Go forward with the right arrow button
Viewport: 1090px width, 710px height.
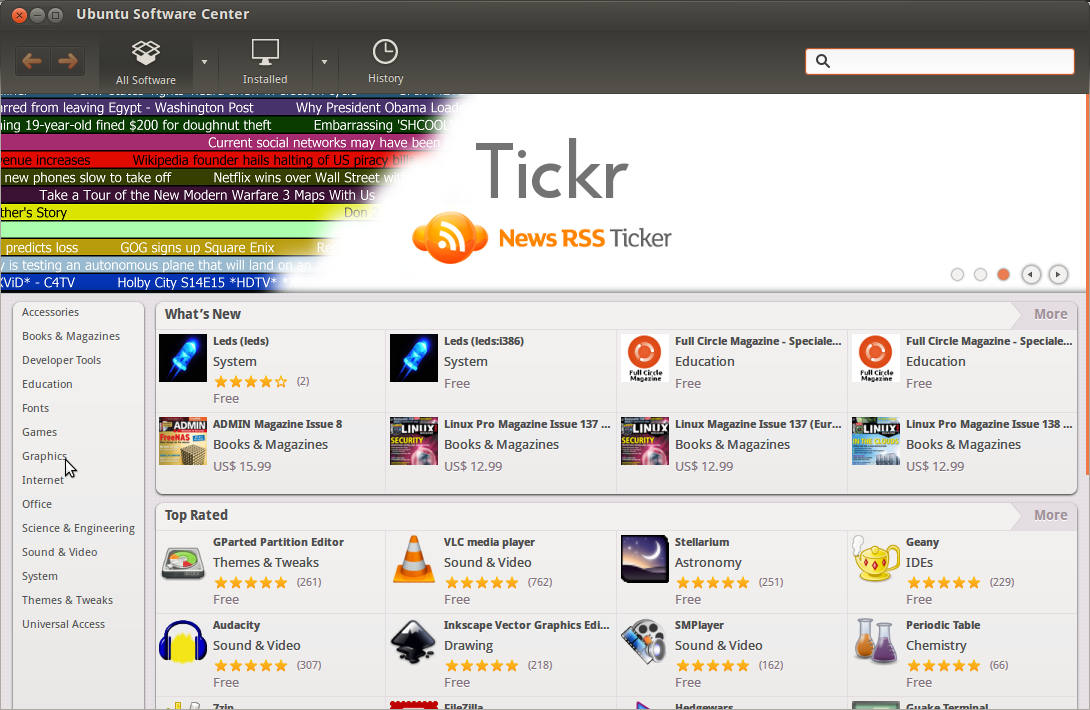(x=67, y=61)
